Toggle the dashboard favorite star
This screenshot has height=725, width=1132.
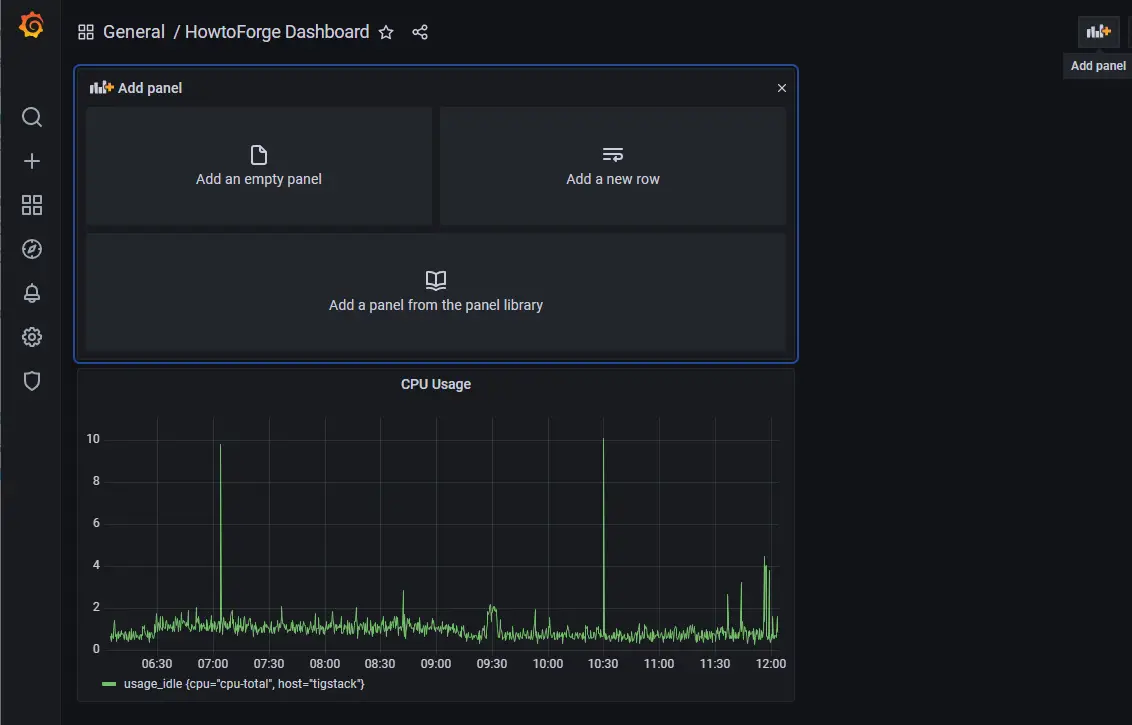tap(386, 32)
